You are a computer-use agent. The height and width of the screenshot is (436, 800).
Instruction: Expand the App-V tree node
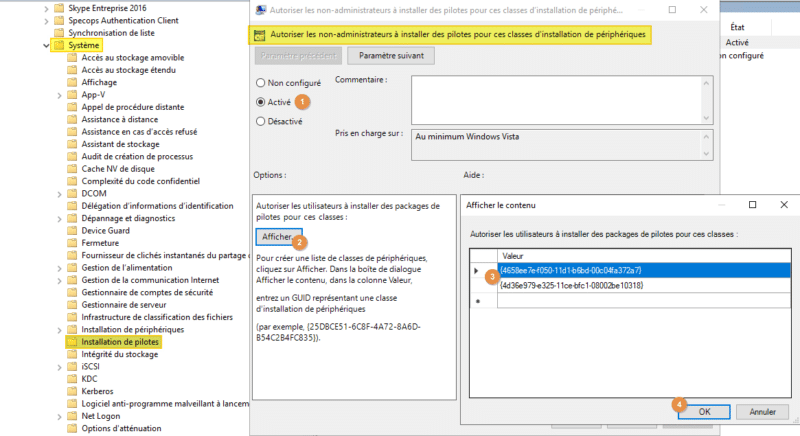pos(61,94)
